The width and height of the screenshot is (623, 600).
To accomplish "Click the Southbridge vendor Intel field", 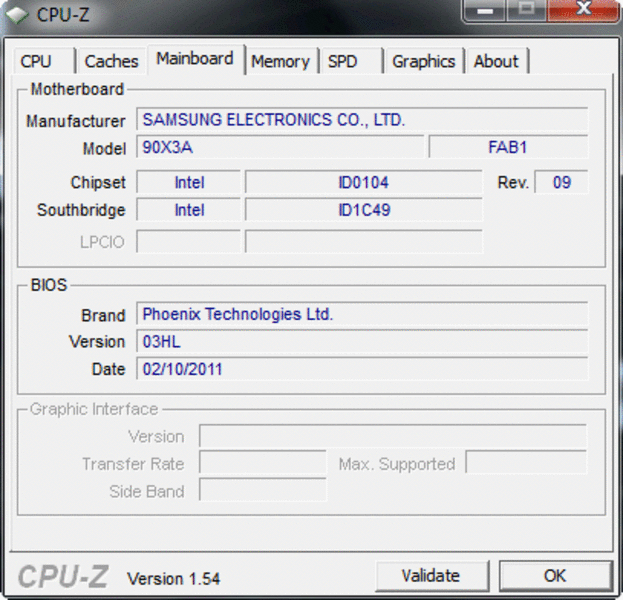I will tap(189, 210).
